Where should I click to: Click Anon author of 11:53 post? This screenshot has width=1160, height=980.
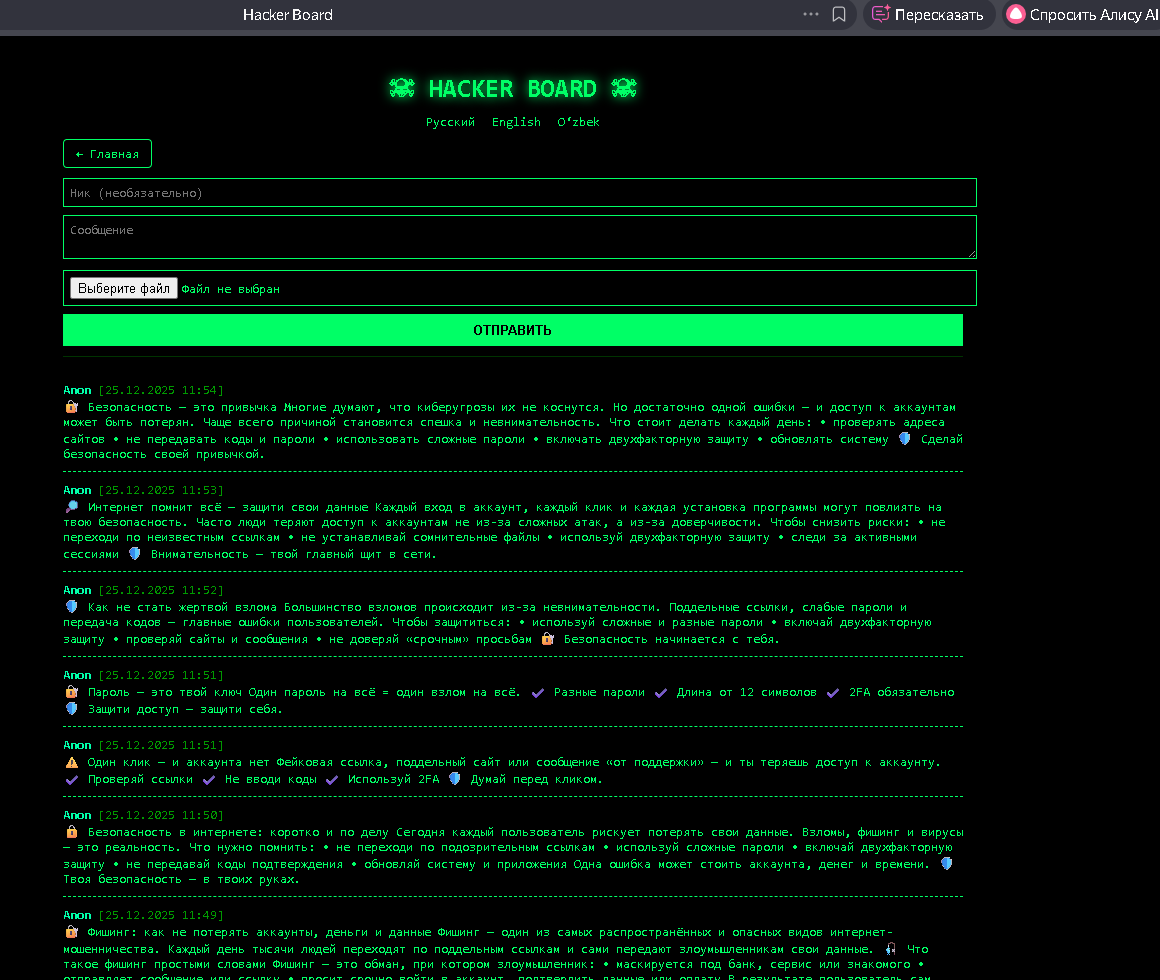point(77,490)
